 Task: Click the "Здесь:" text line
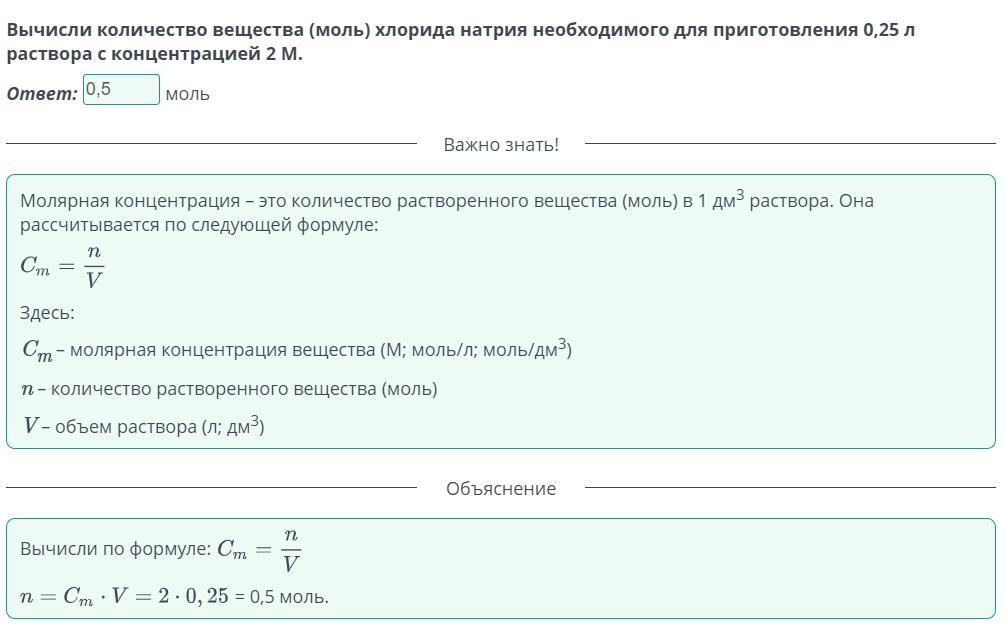47,313
